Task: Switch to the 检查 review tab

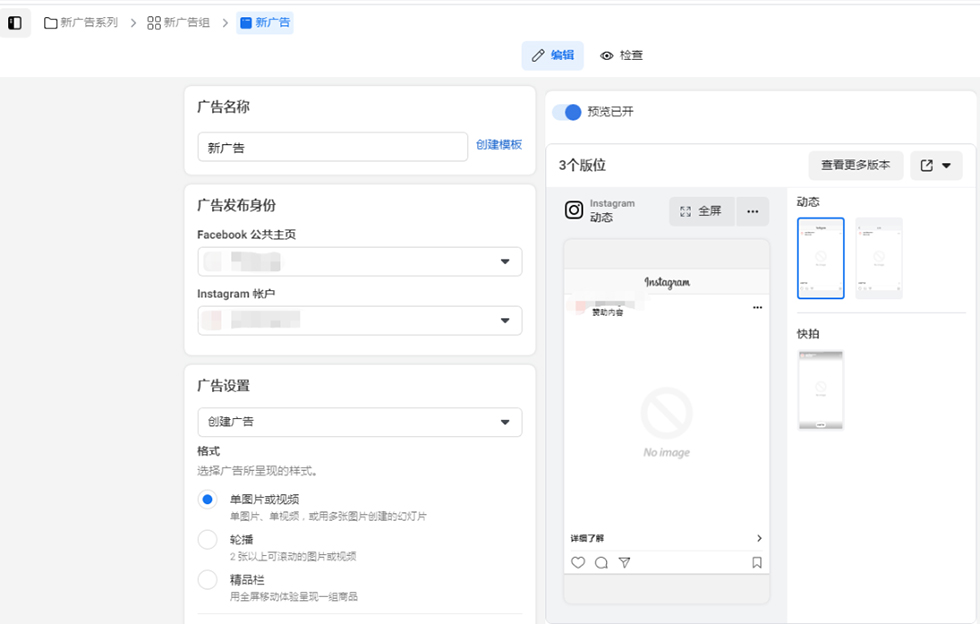Action: click(x=621, y=56)
